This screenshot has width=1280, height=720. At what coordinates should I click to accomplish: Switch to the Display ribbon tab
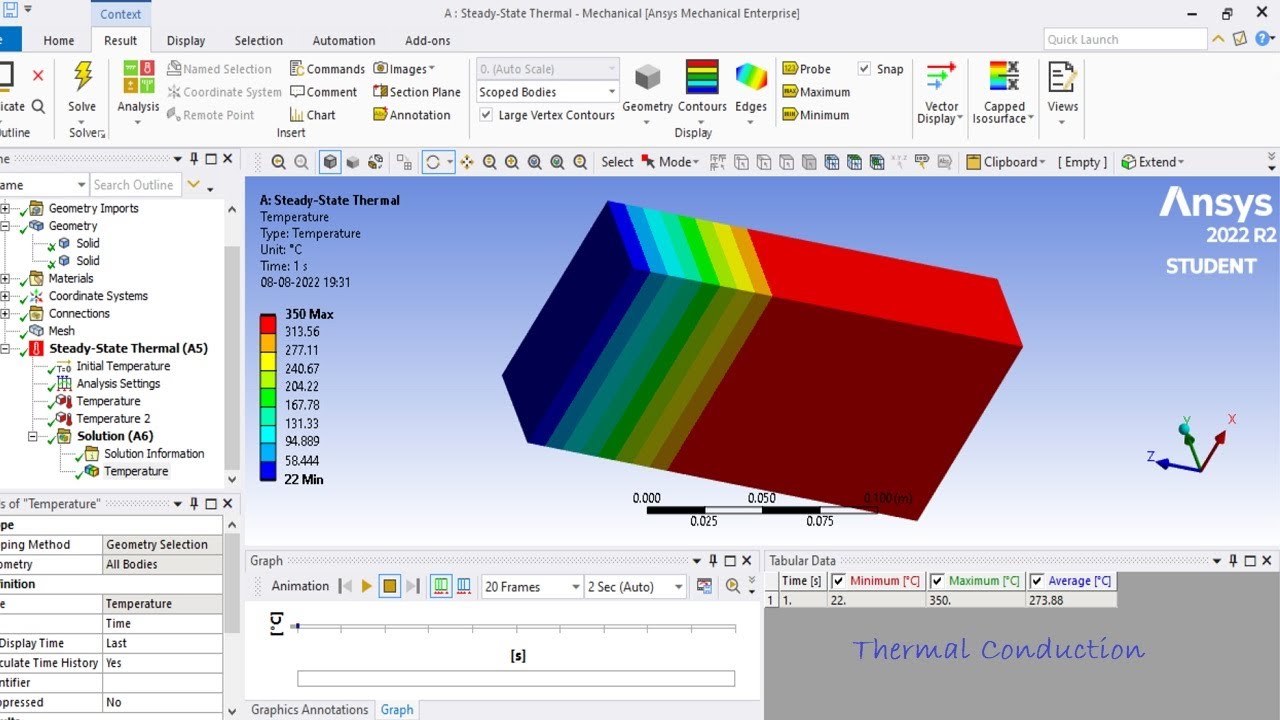pos(186,41)
